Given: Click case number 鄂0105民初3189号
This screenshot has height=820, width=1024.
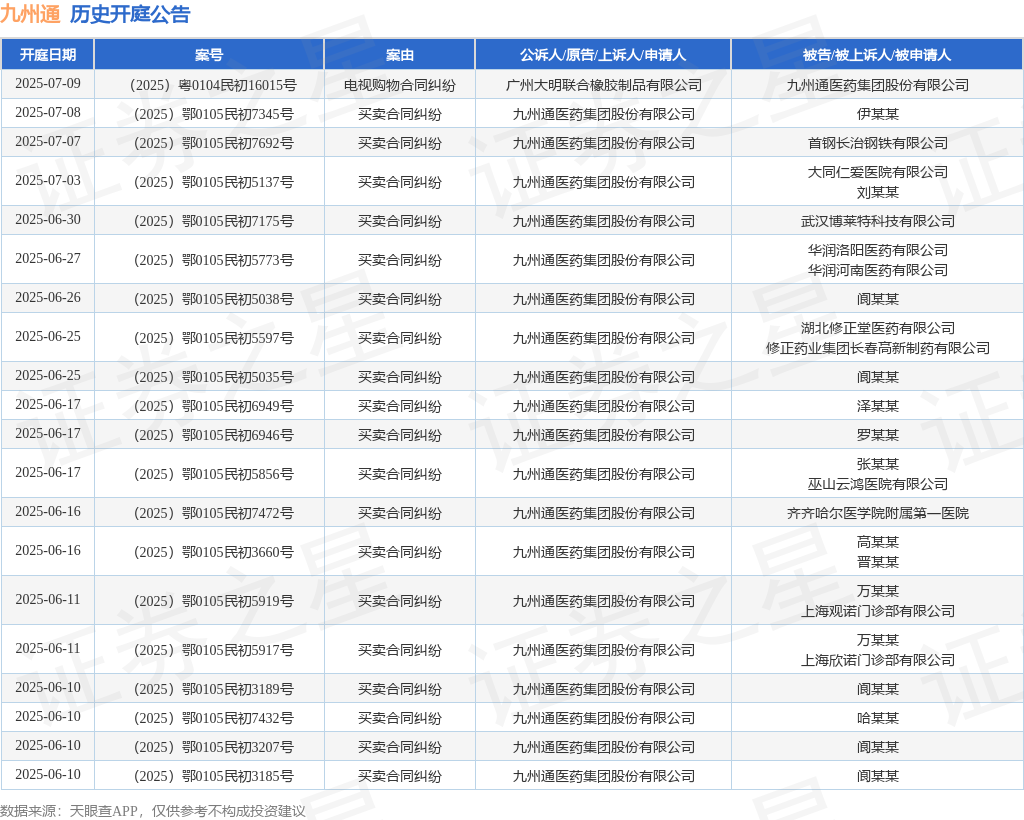Looking at the screenshot, I should (x=213, y=689).
